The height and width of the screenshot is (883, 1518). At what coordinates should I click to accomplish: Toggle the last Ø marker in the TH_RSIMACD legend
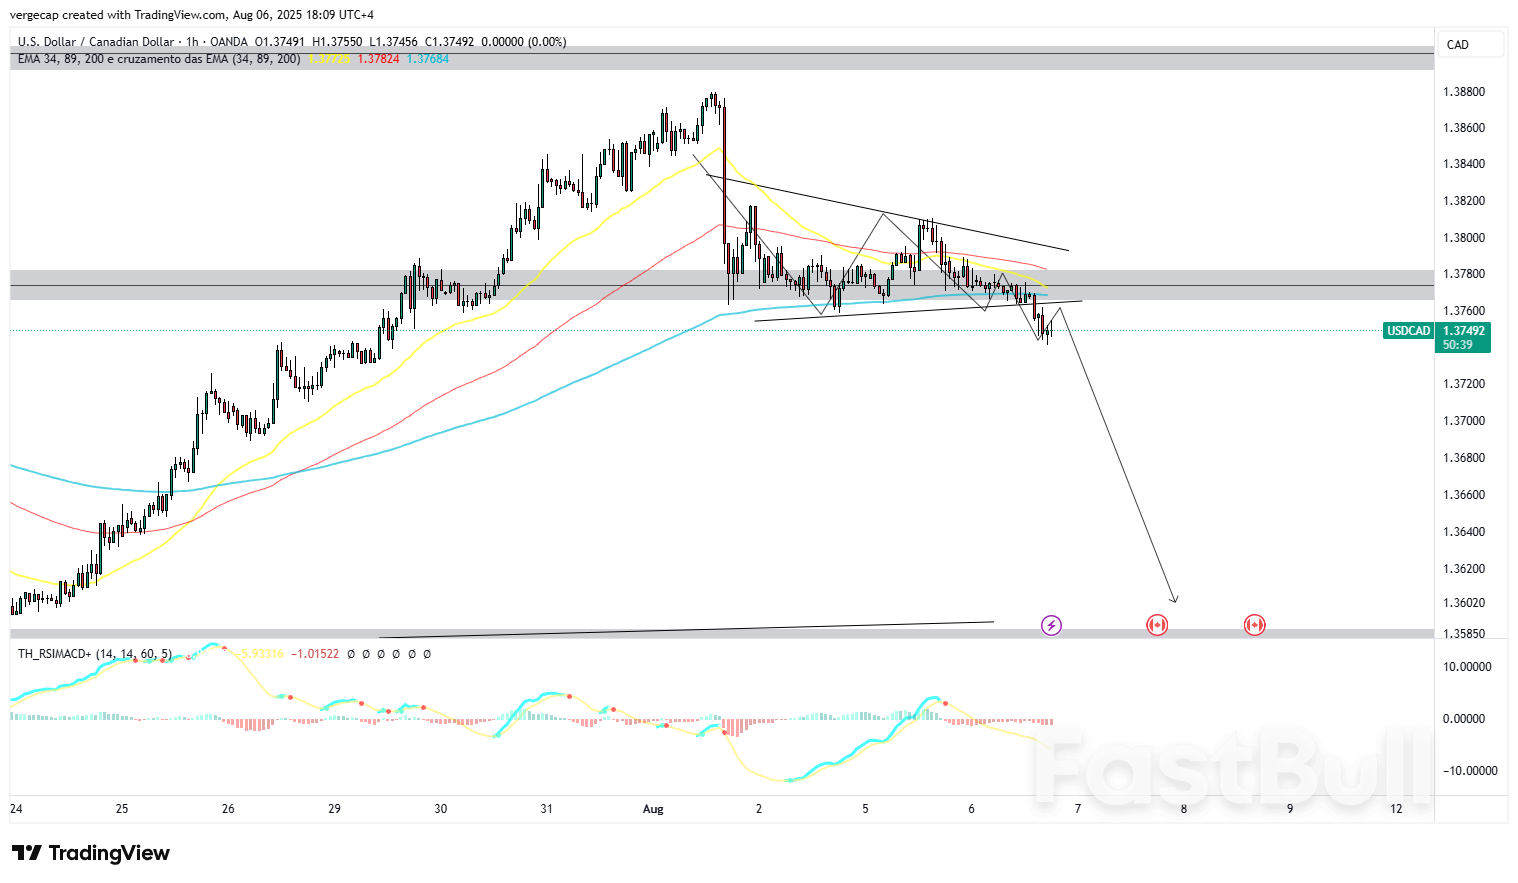pos(427,654)
